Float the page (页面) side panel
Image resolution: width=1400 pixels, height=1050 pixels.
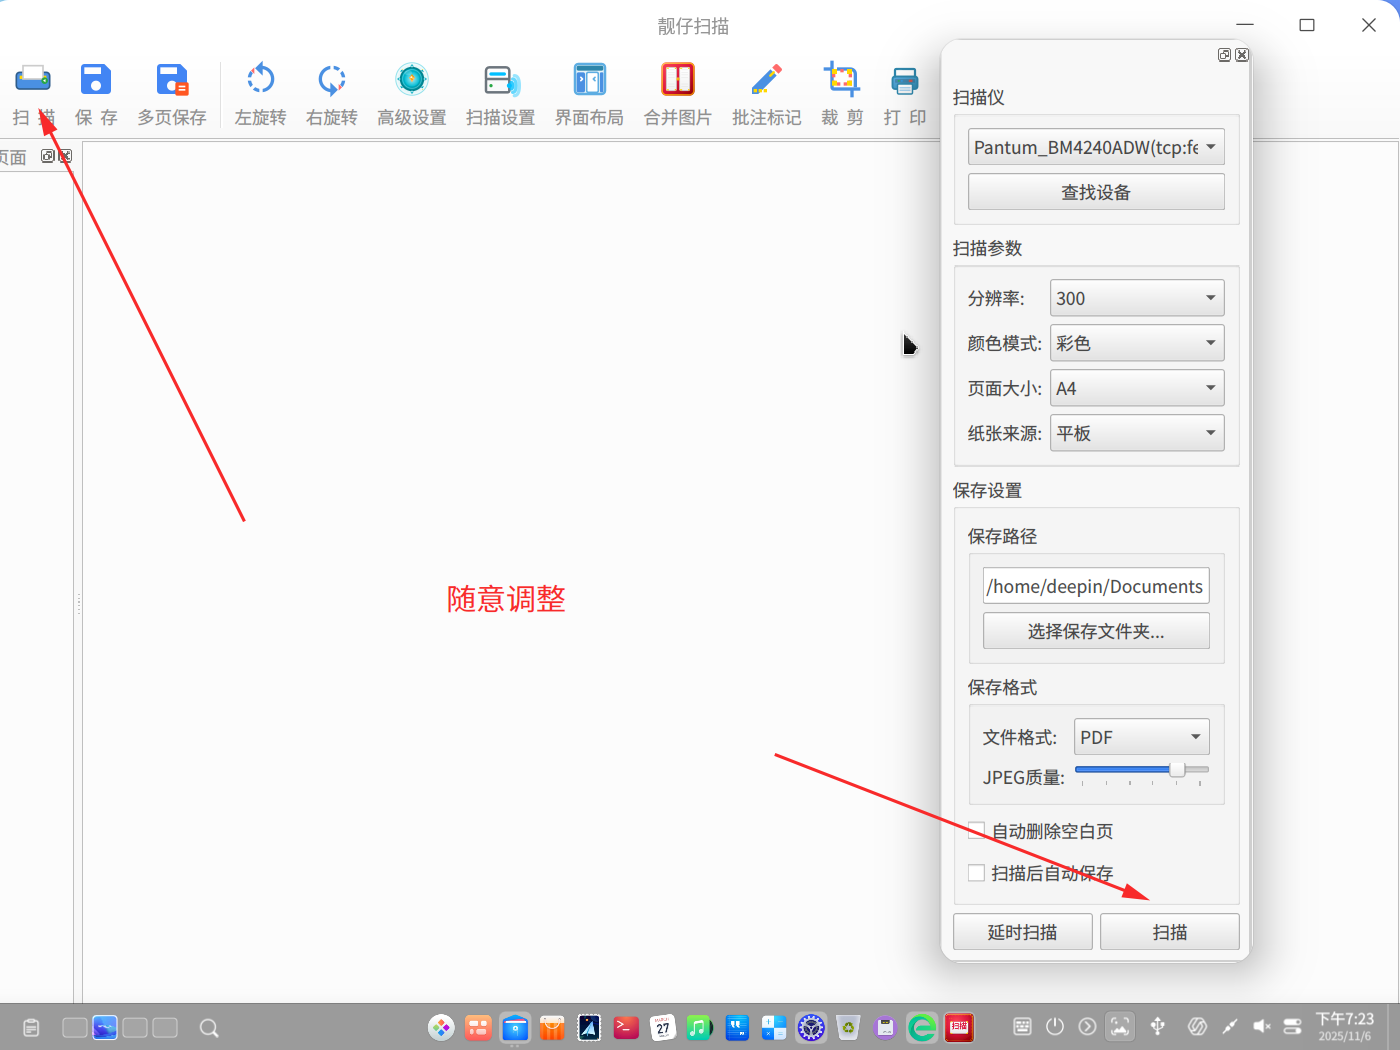point(47,156)
